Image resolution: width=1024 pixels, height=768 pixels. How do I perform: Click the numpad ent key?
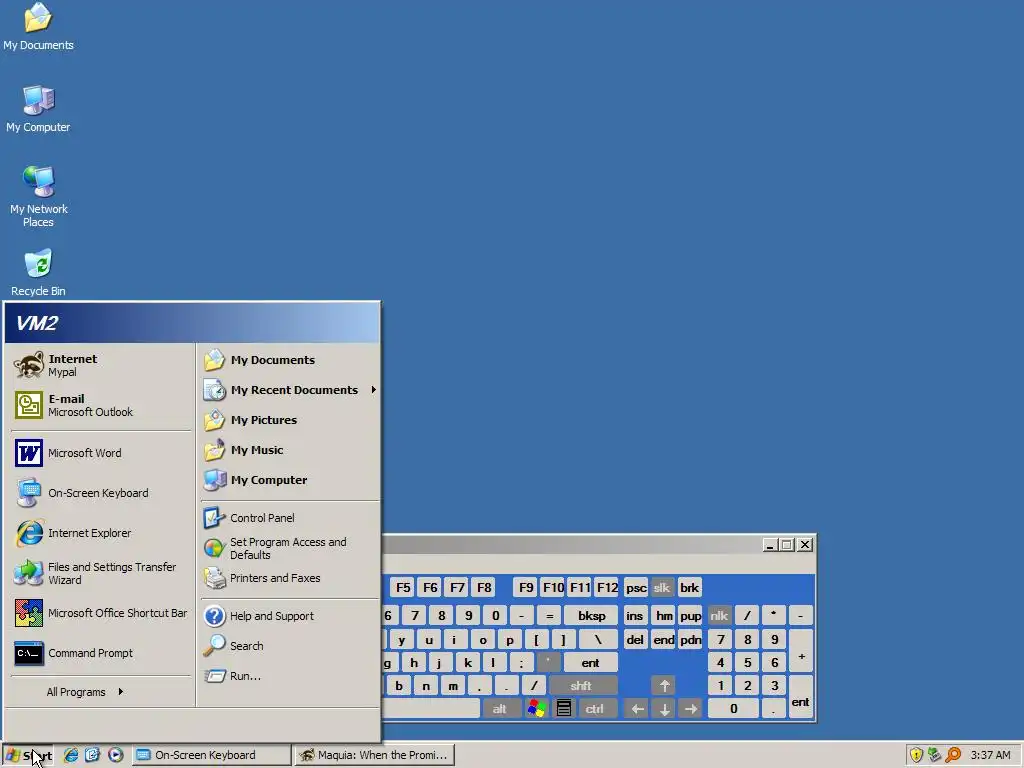801,697
